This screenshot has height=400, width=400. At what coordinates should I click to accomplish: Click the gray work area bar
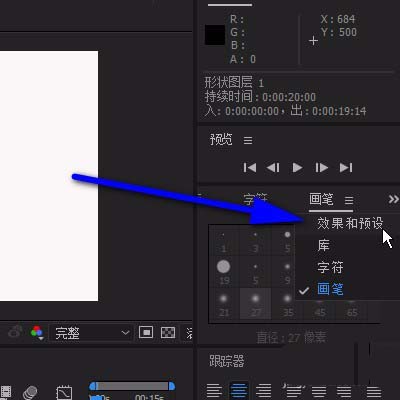coord(133,386)
